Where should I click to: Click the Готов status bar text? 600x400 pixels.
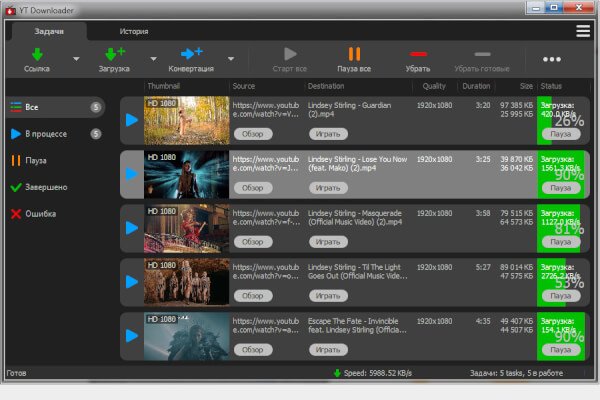point(16,373)
